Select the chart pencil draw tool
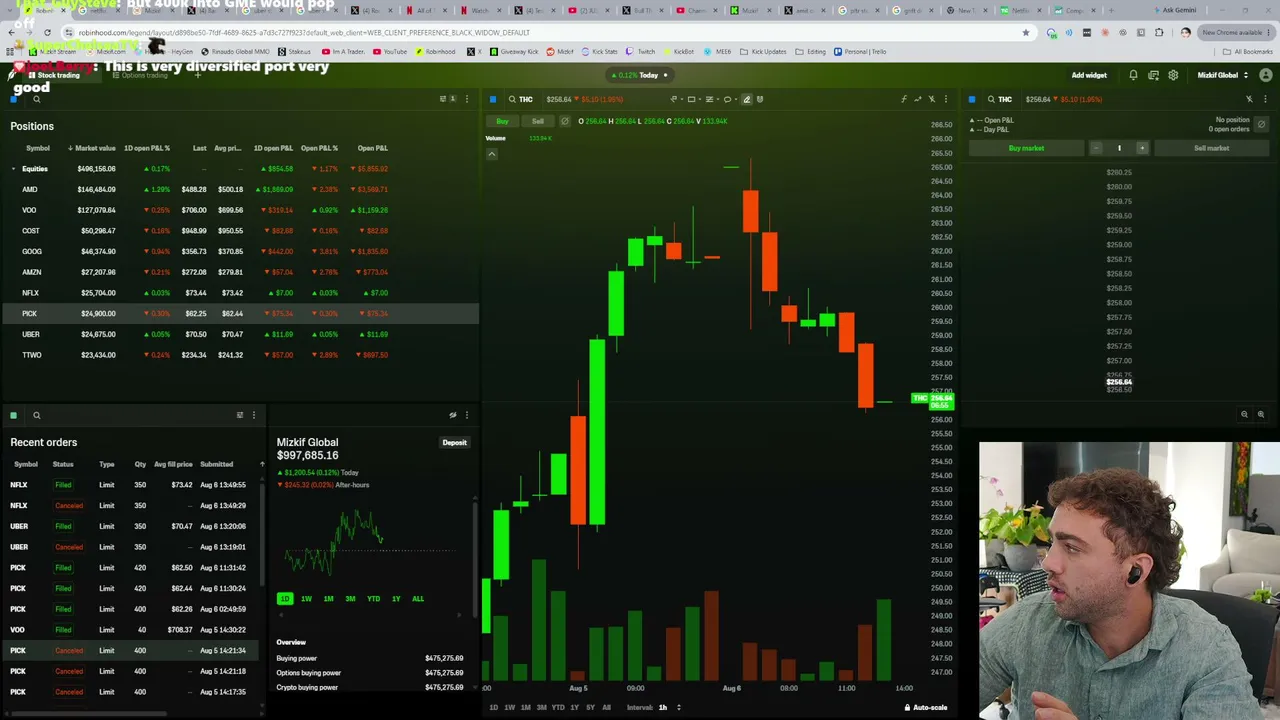The image size is (1280, 720). (746, 99)
